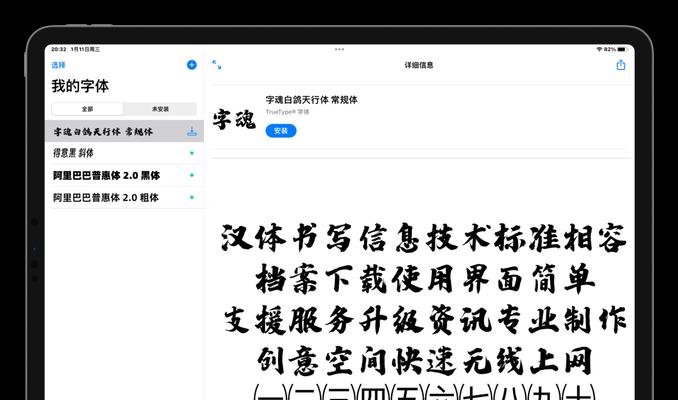Tap the sample line 创意空间快速无线上网
This screenshot has height=400, width=678.
click(424, 361)
